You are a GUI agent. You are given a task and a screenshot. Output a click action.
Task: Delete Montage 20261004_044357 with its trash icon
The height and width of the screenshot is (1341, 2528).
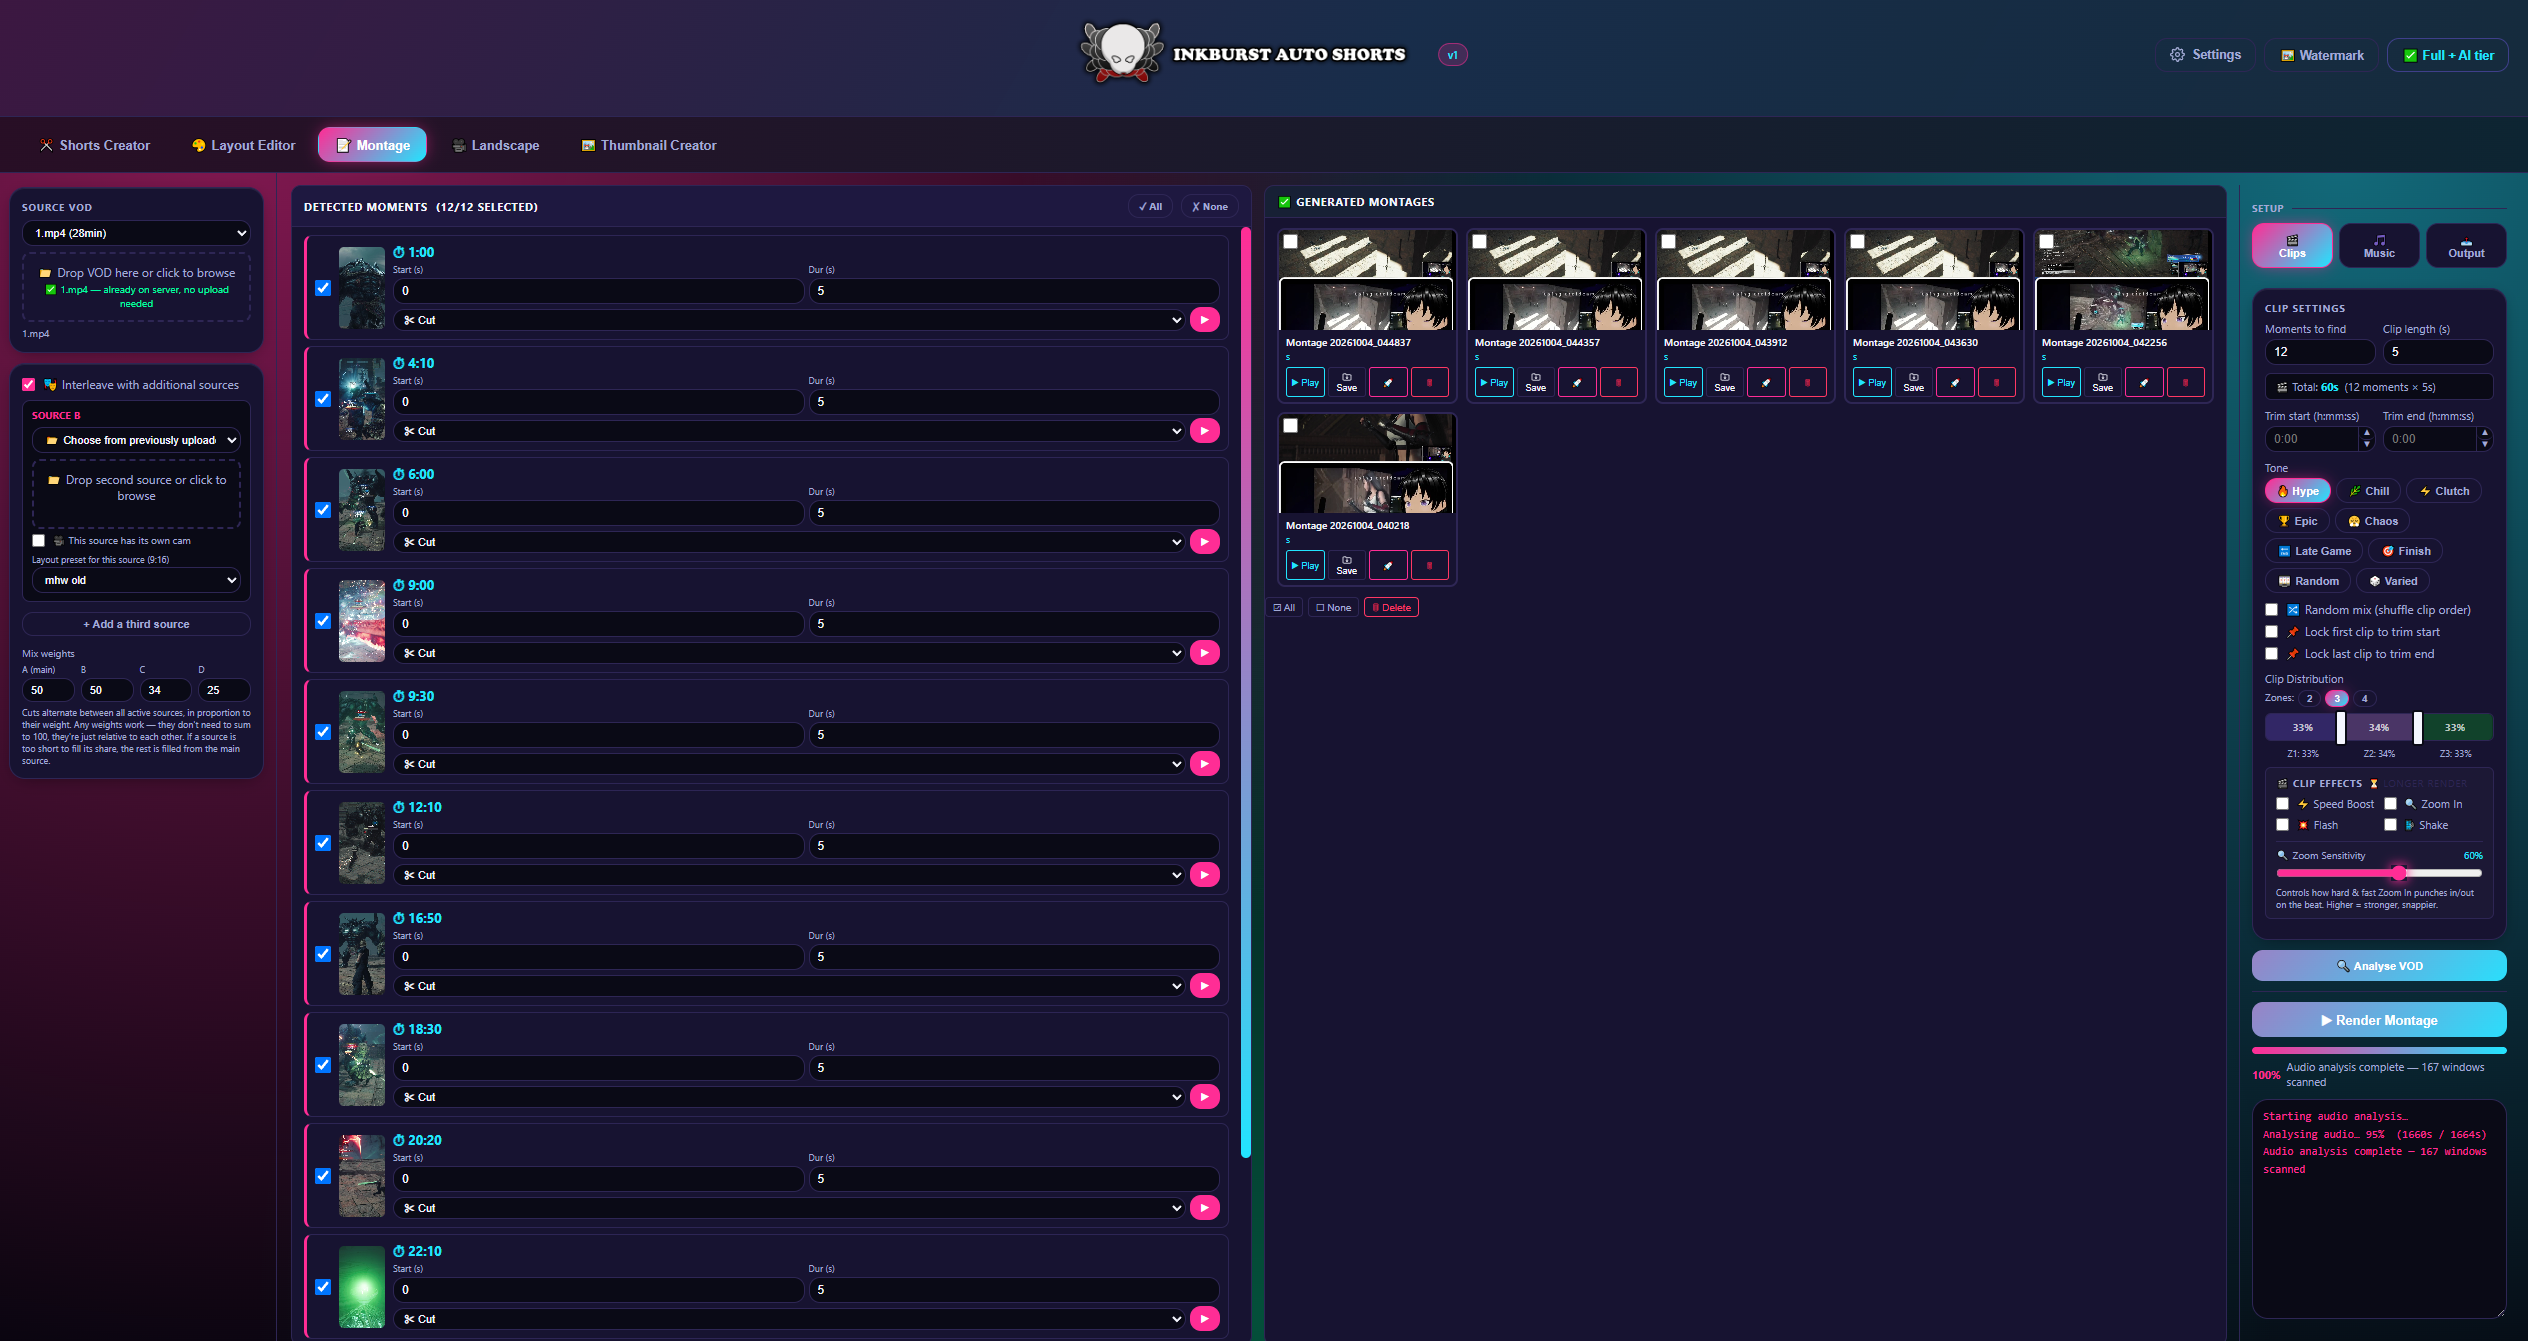click(x=1618, y=383)
